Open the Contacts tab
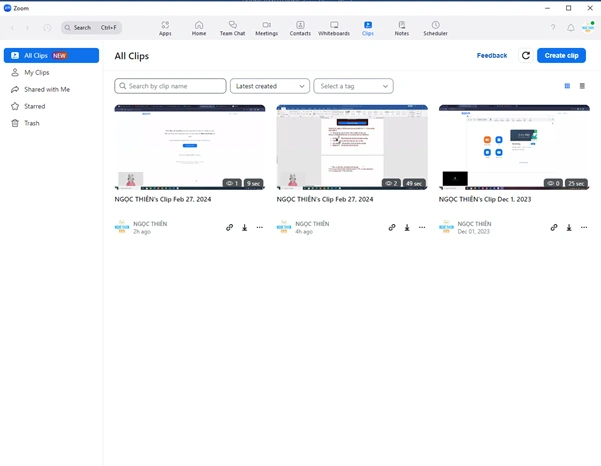 [x=300, y=28]
